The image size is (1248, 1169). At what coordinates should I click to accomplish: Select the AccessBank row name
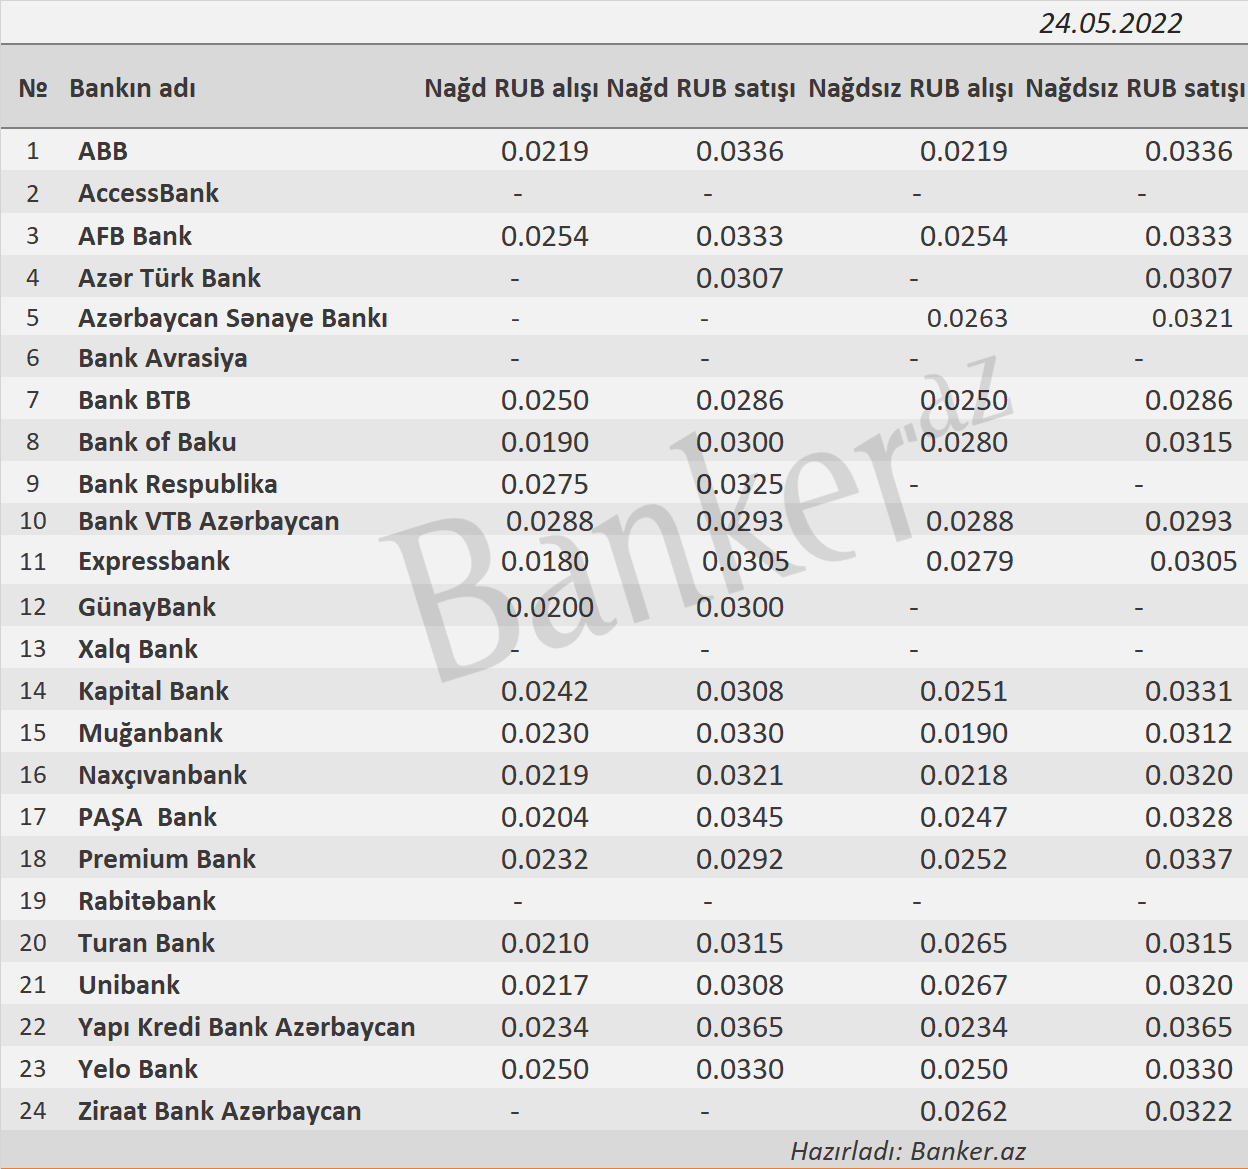(x=148, y=193)
